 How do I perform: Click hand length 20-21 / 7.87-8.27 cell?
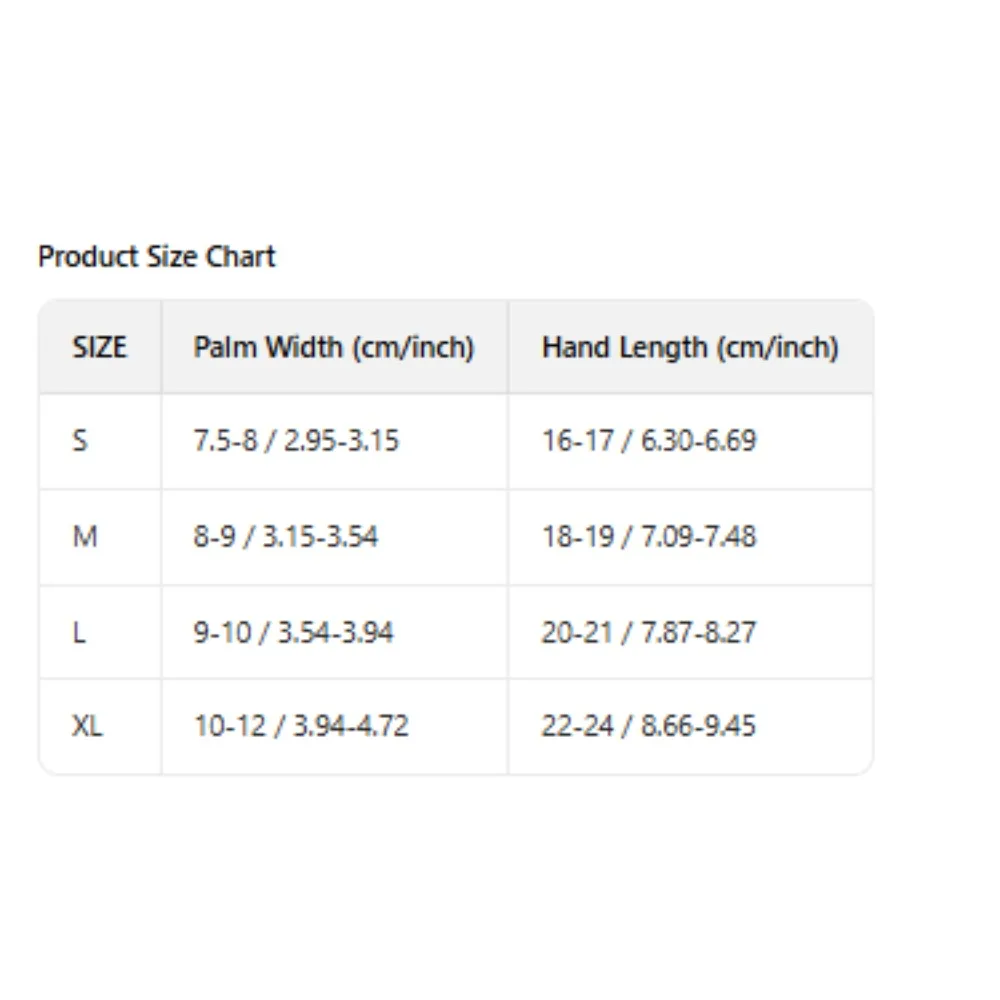point(649,633)
